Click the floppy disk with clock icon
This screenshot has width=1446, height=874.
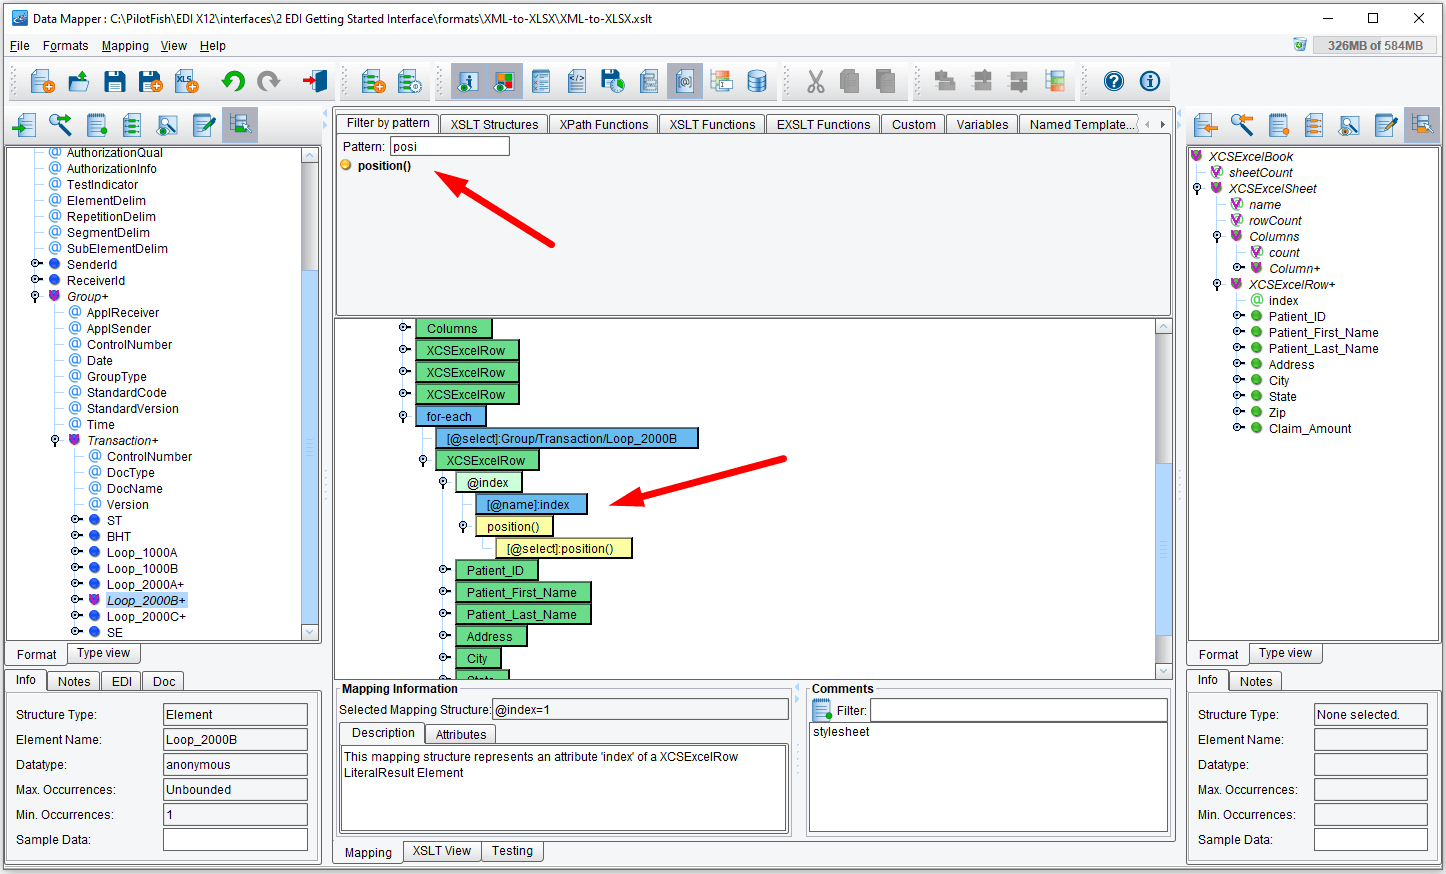coord(613,81)
